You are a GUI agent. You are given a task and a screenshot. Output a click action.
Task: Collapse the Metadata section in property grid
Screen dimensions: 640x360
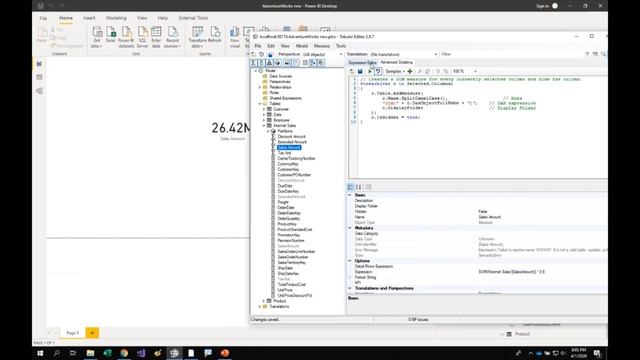tap(350, 228)
